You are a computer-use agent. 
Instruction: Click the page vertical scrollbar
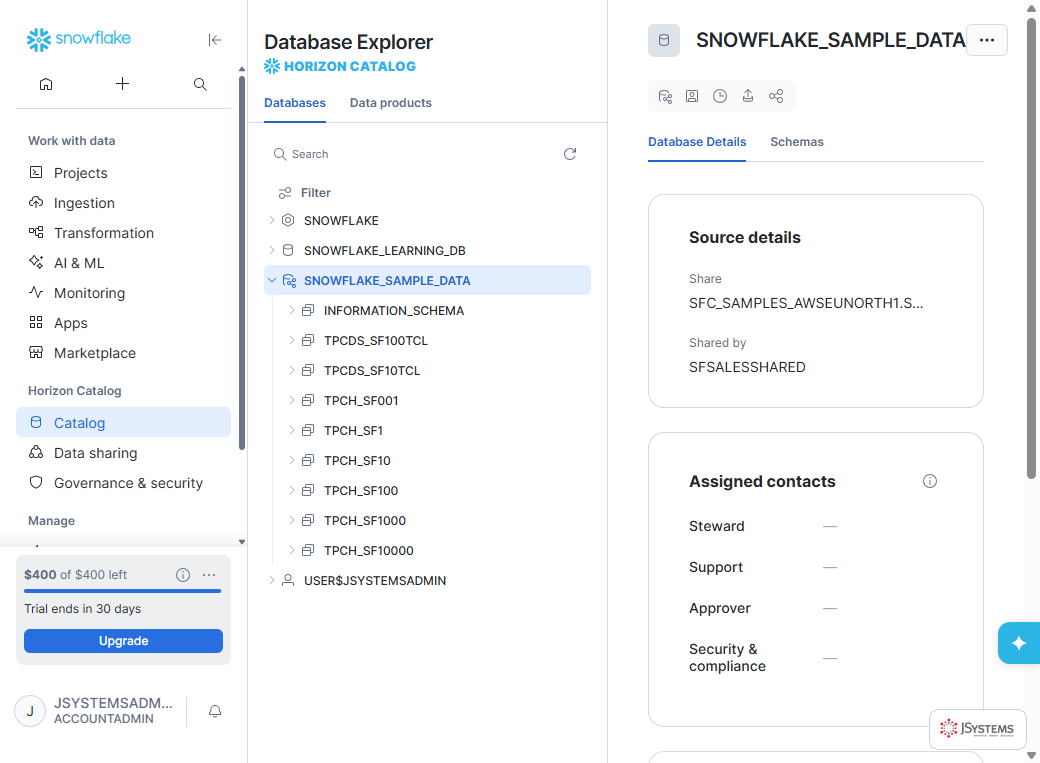(1031, 248)
